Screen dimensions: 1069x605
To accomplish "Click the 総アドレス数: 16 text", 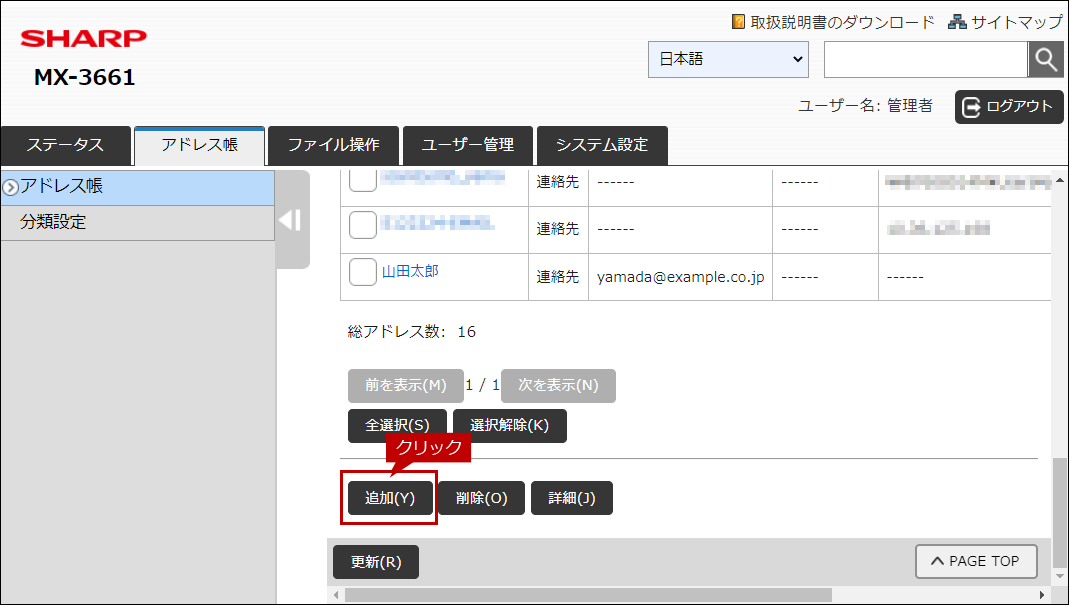I will point(412,332).
